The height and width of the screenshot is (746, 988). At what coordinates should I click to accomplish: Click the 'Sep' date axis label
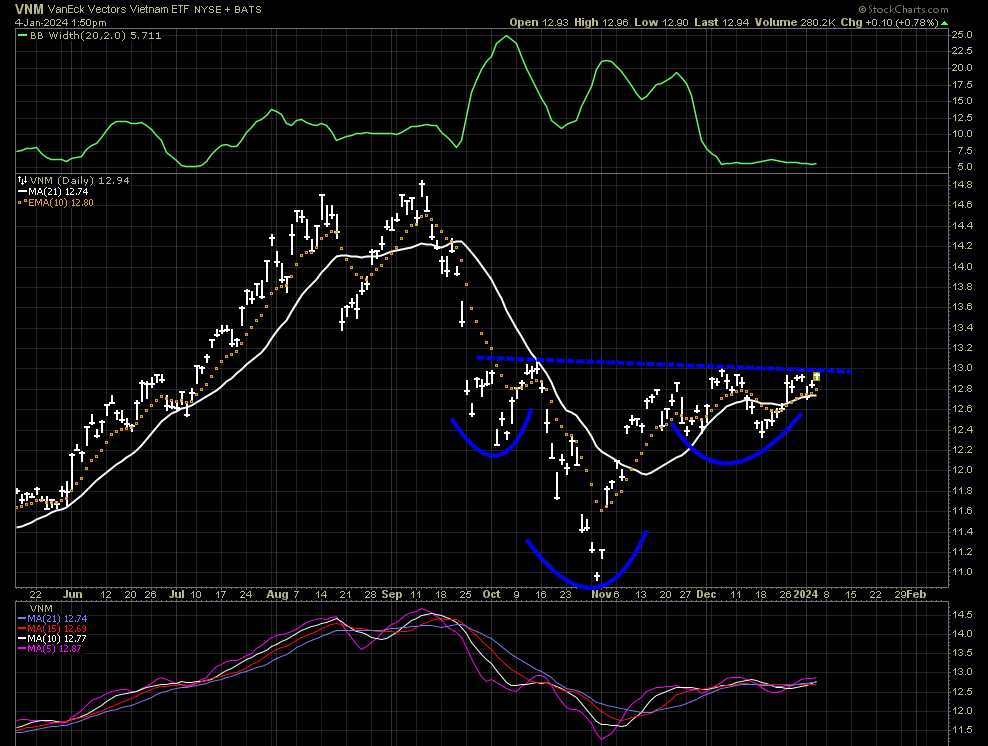tap(392, 594)
